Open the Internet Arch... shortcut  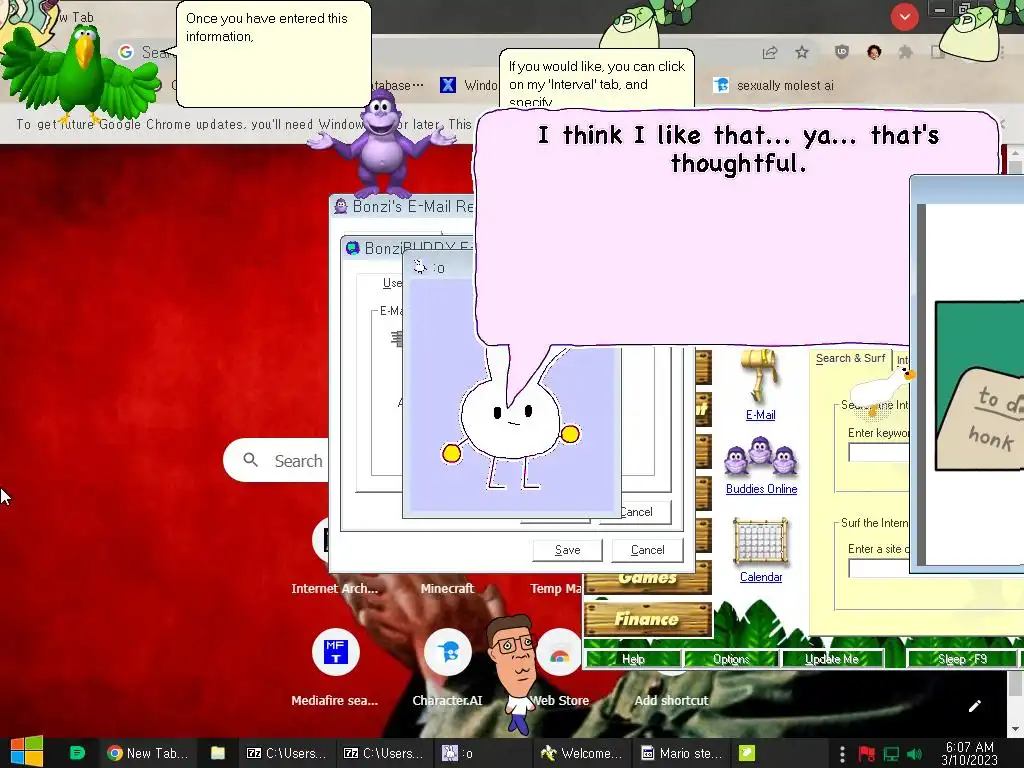334,588
